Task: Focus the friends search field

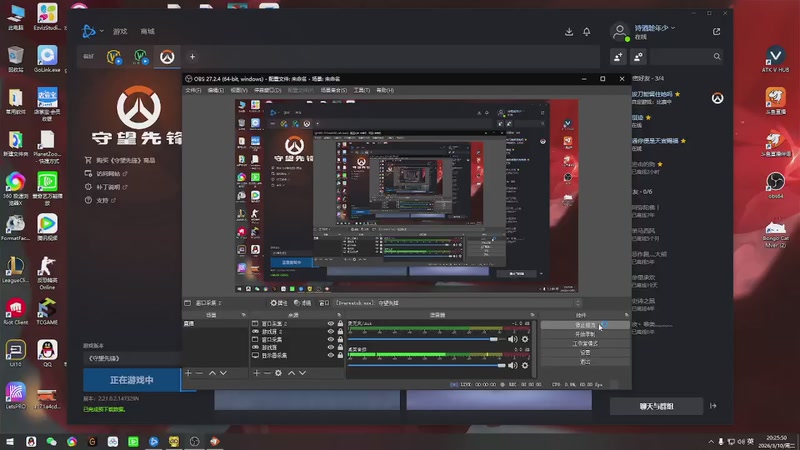Action: tap(687, 57)
